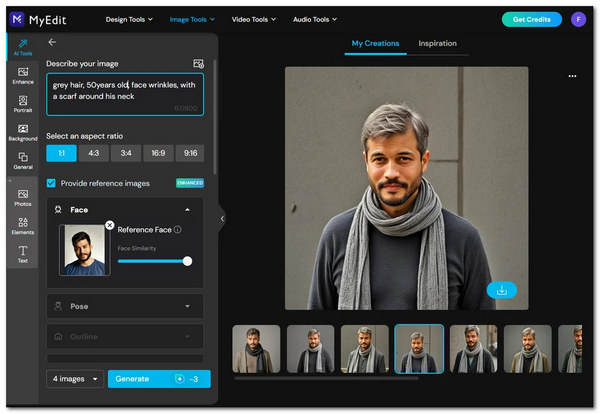Image resolution: width=600 pixels, height=414 pixels.
Task: Click the Face Similarity slider handle
Action: pos(187,261)
